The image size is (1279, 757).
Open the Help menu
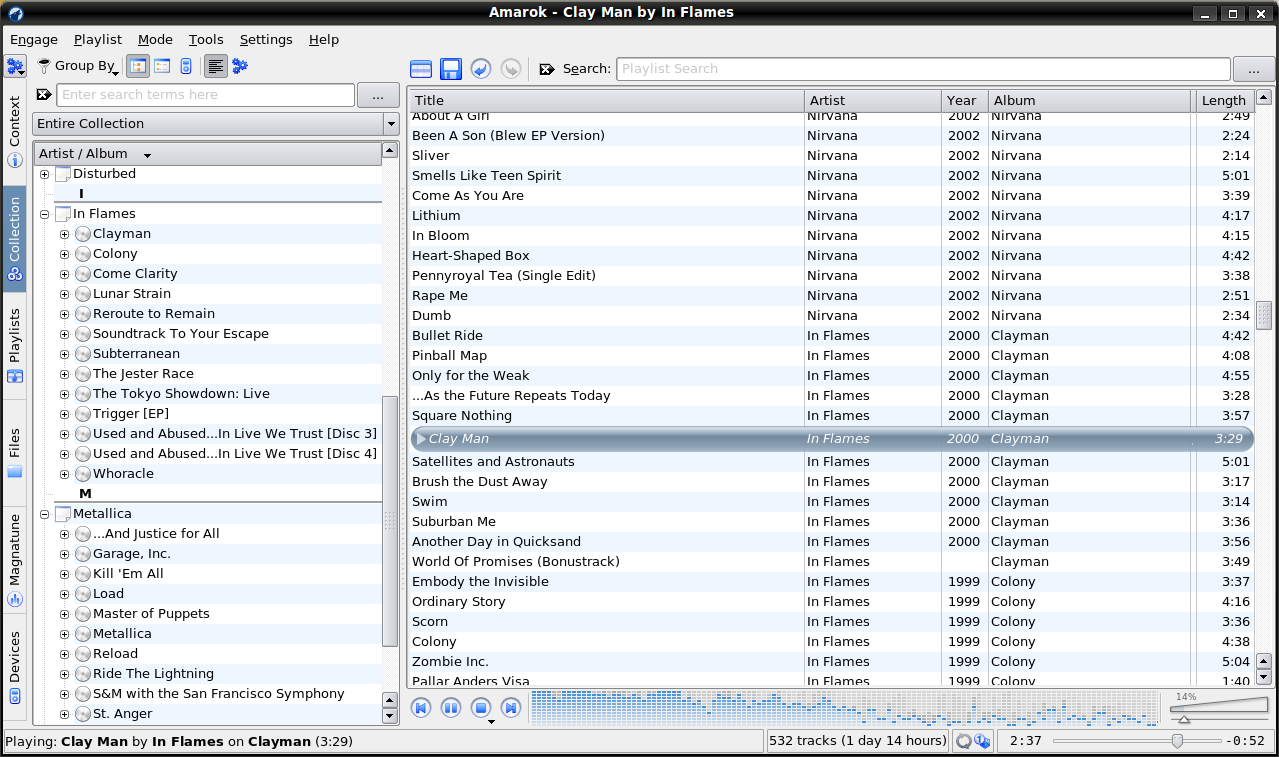324,40
